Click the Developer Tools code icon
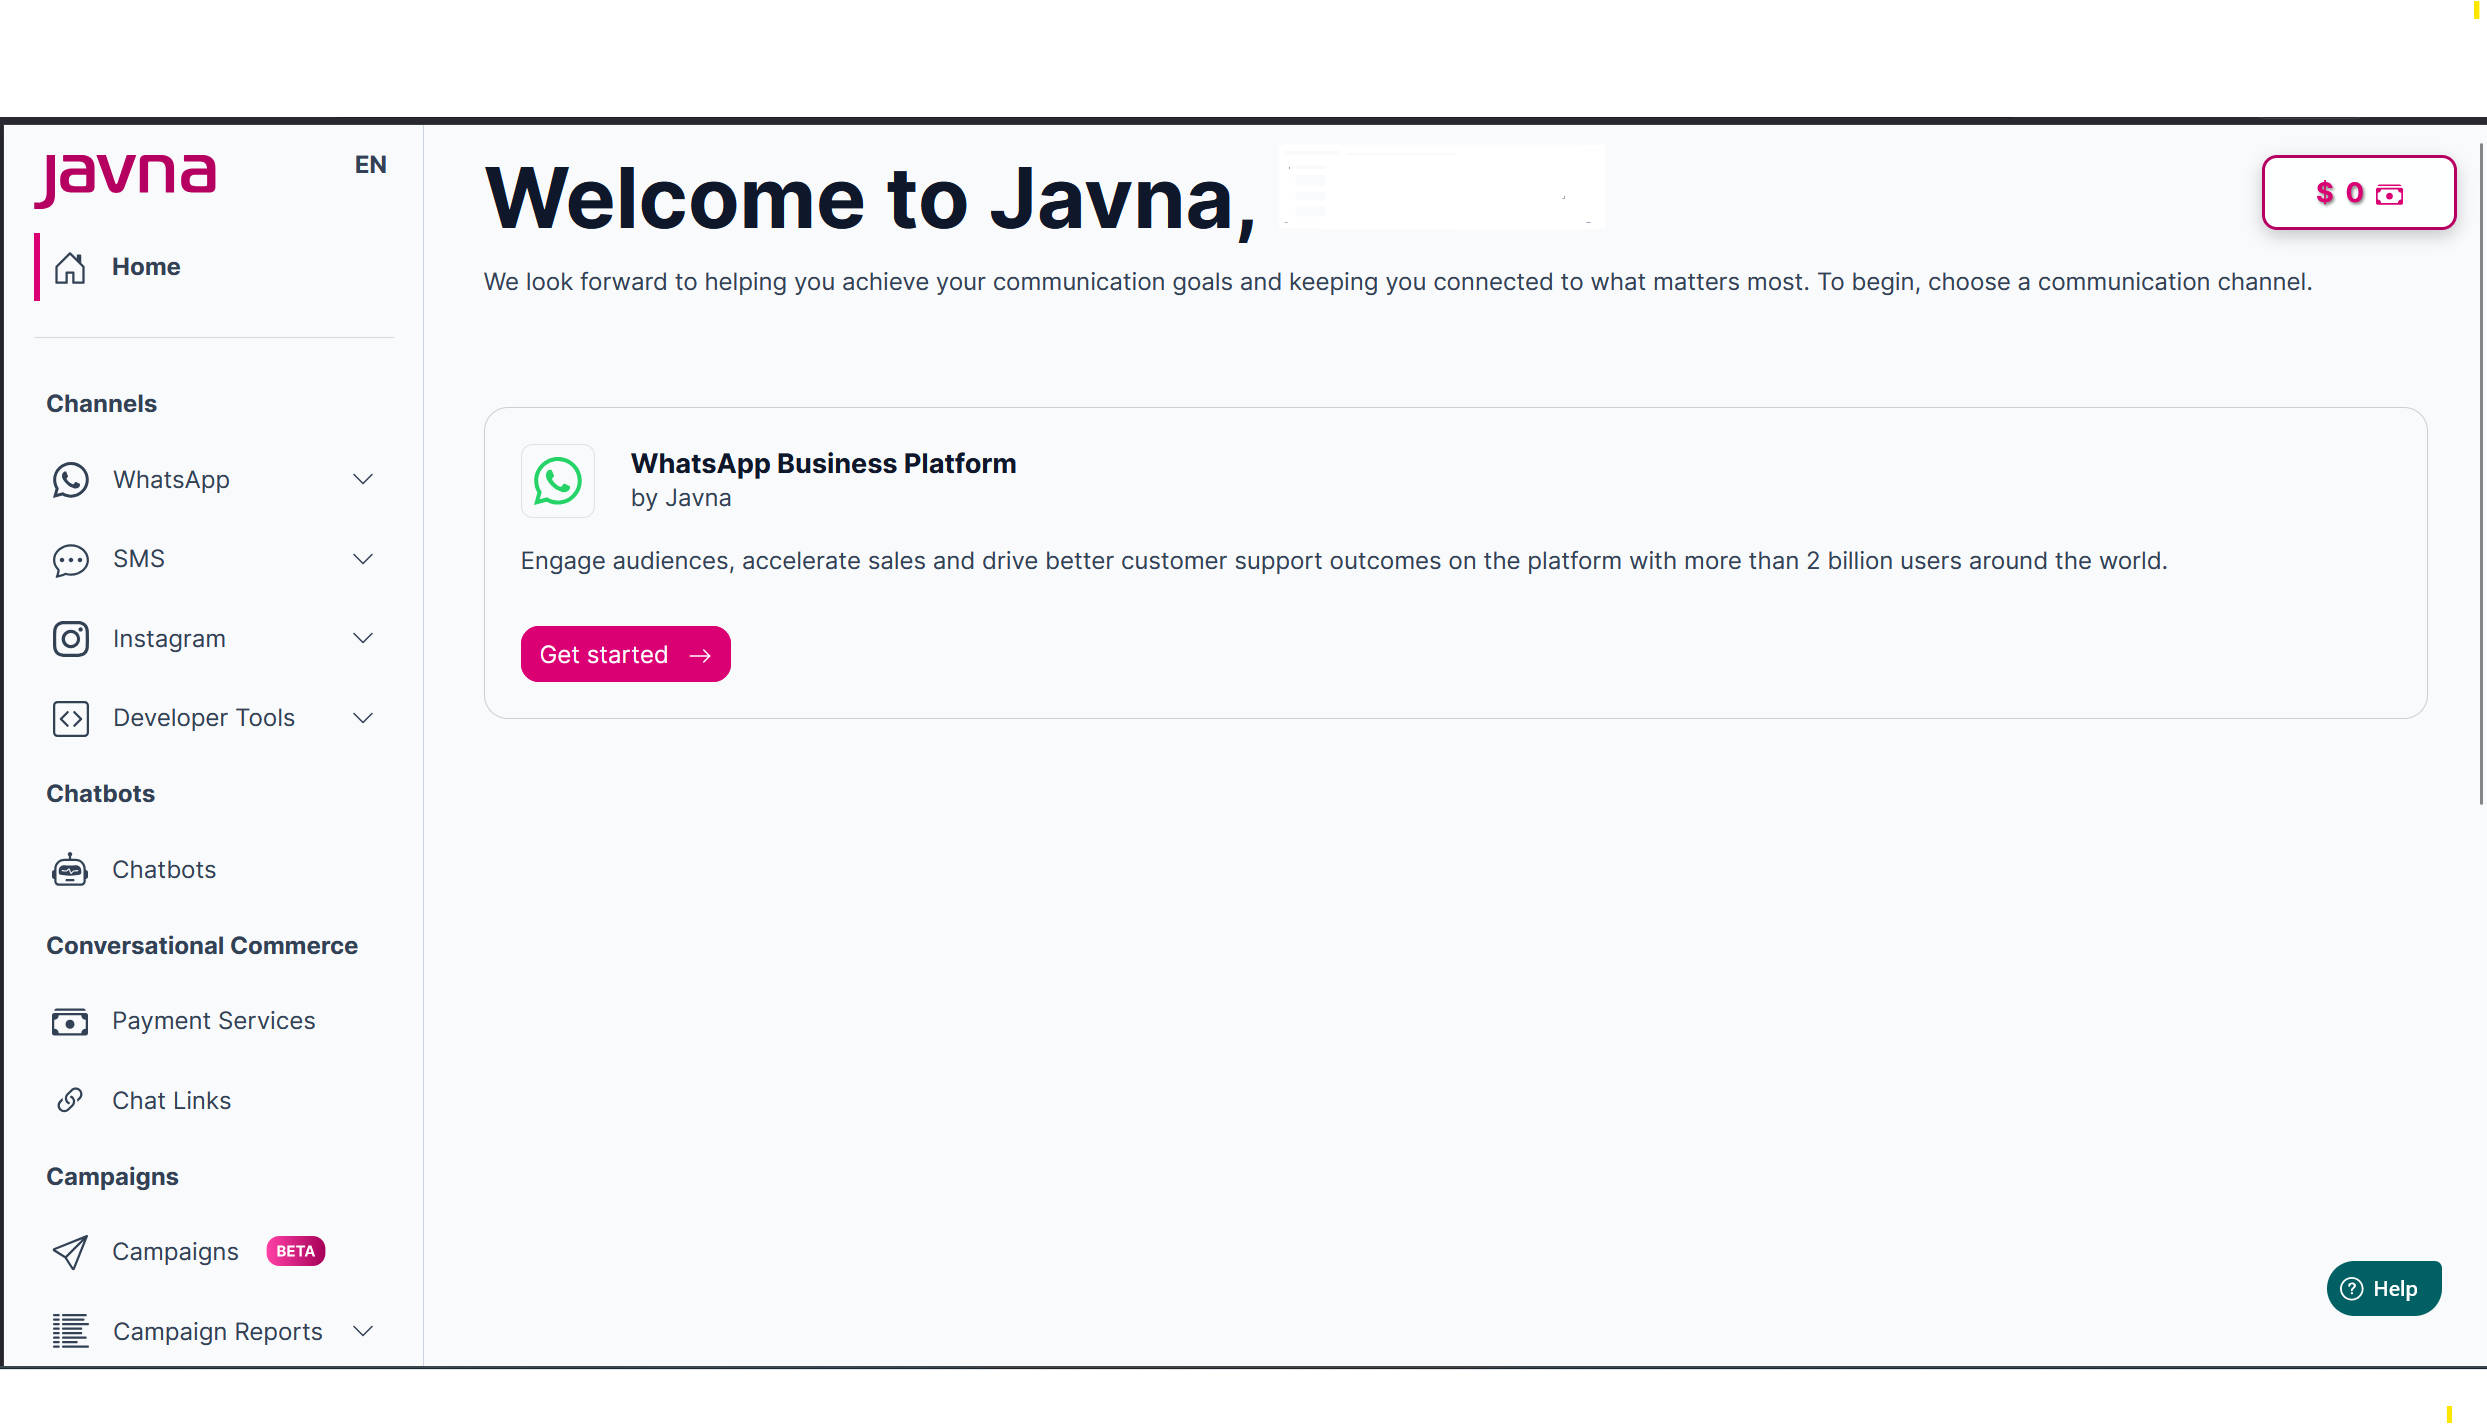Viewport: 2487px width, 1424px height. tap(70, 718)
